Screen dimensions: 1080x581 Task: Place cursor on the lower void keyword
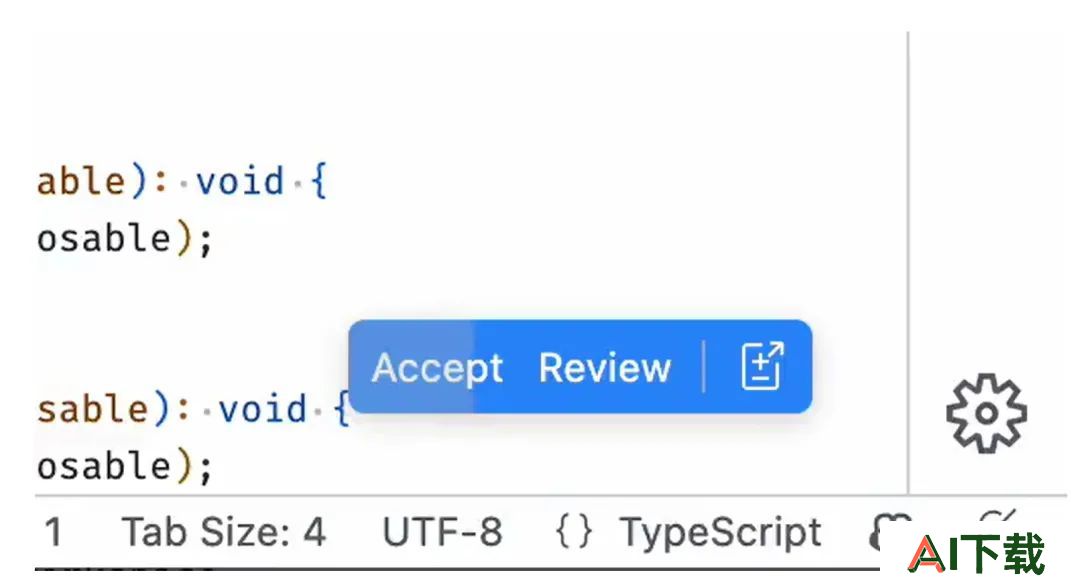coord(262,410)
